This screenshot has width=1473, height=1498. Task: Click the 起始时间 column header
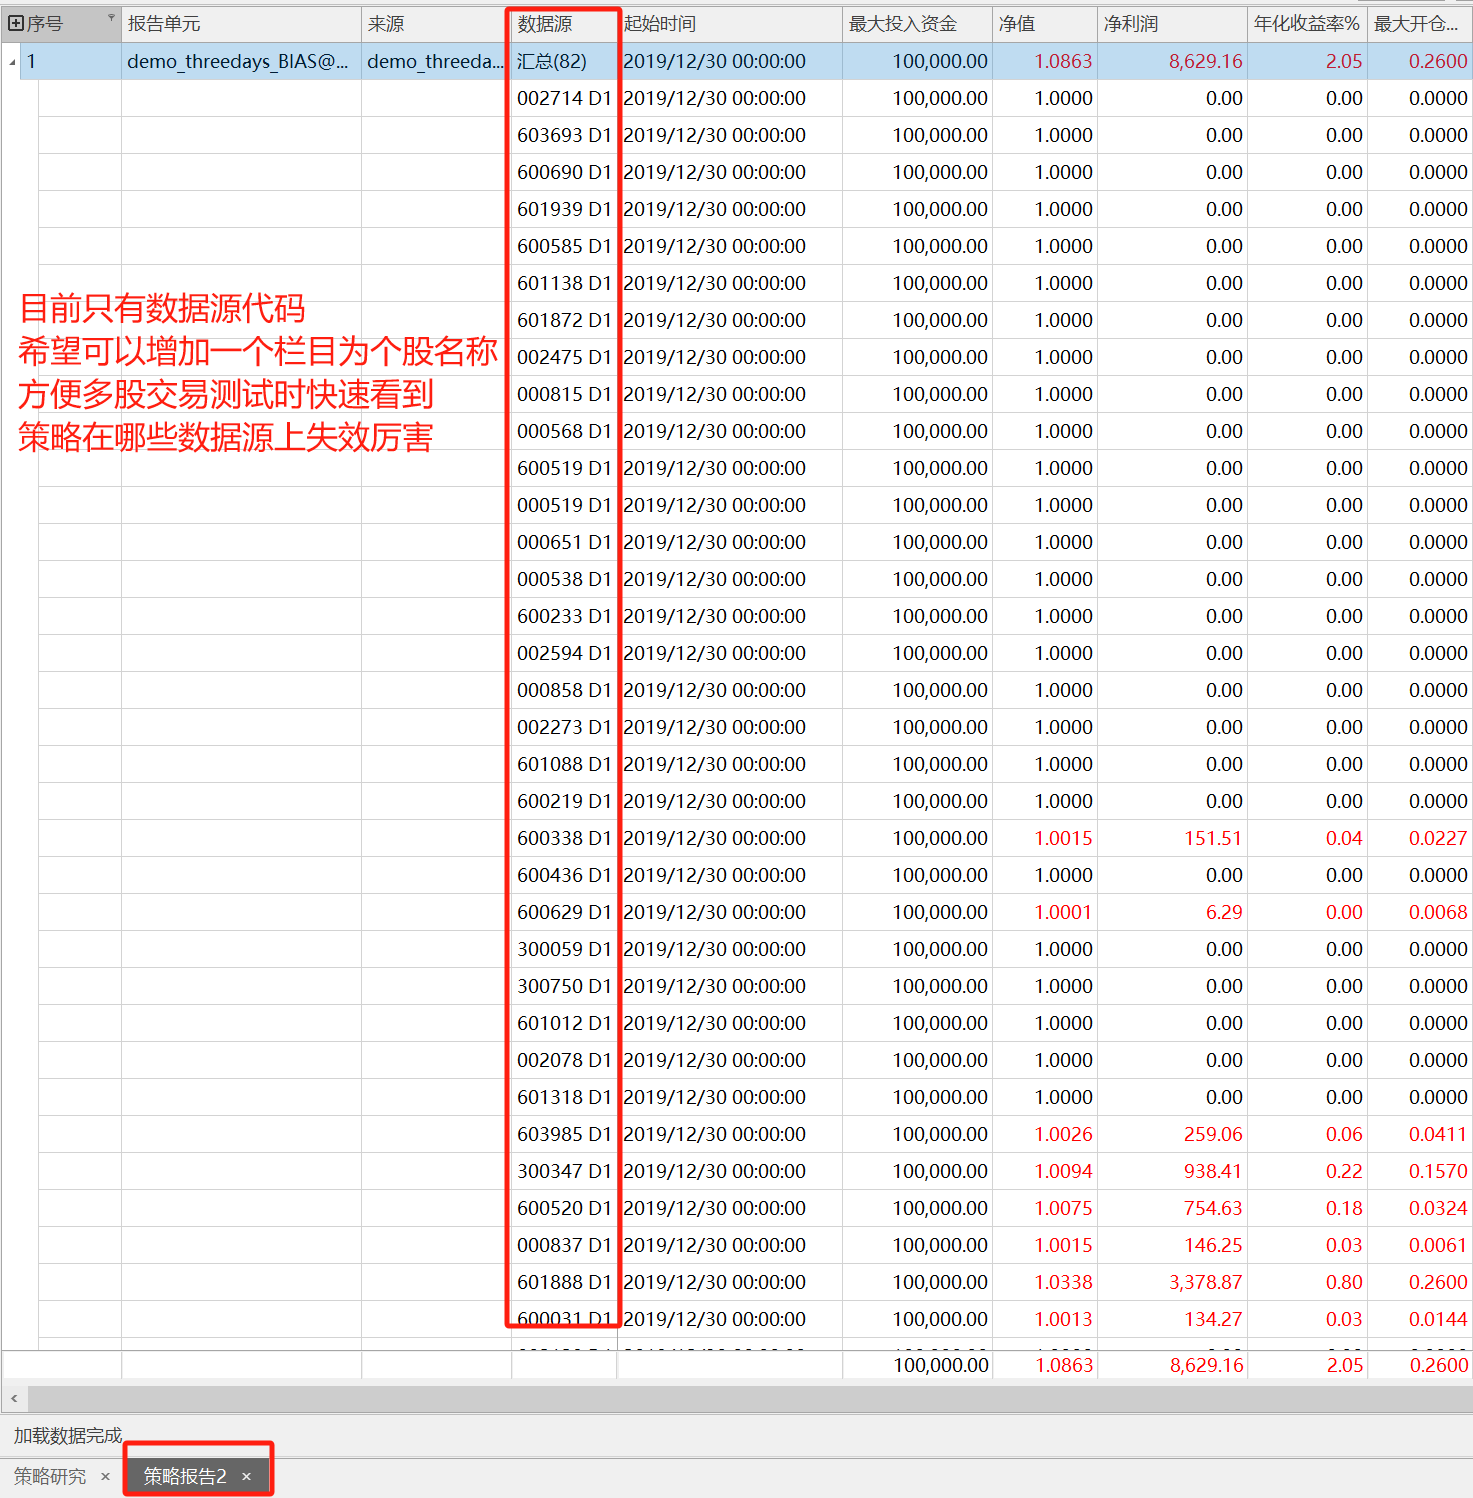729,24
